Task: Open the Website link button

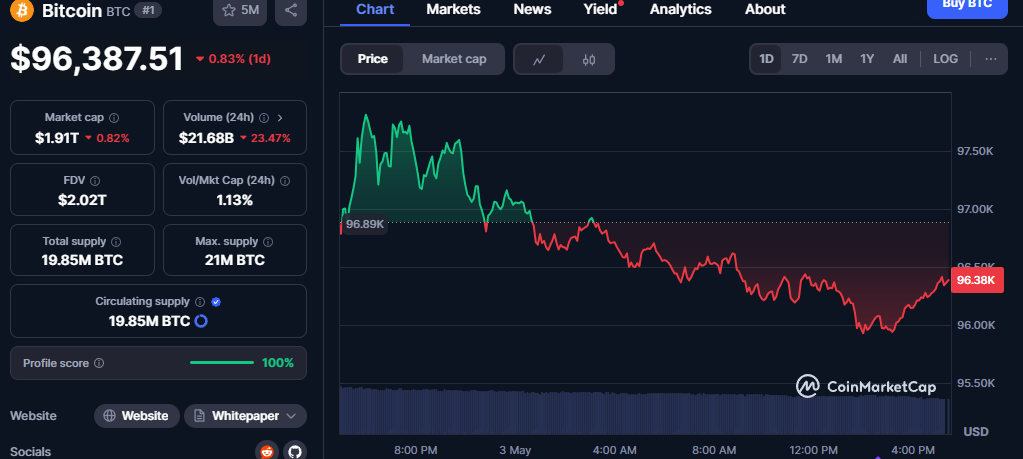Action: pos(137,416)
